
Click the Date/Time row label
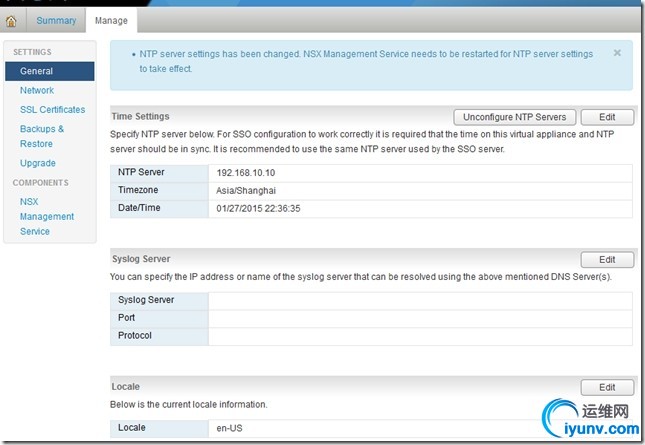(139, 208)
